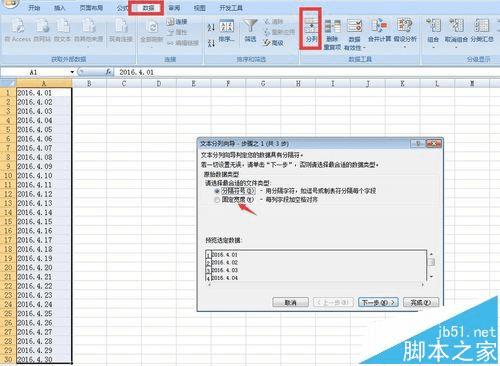Click the Connections (连接) icon
The image size is (500, 366).
point(170,21)
